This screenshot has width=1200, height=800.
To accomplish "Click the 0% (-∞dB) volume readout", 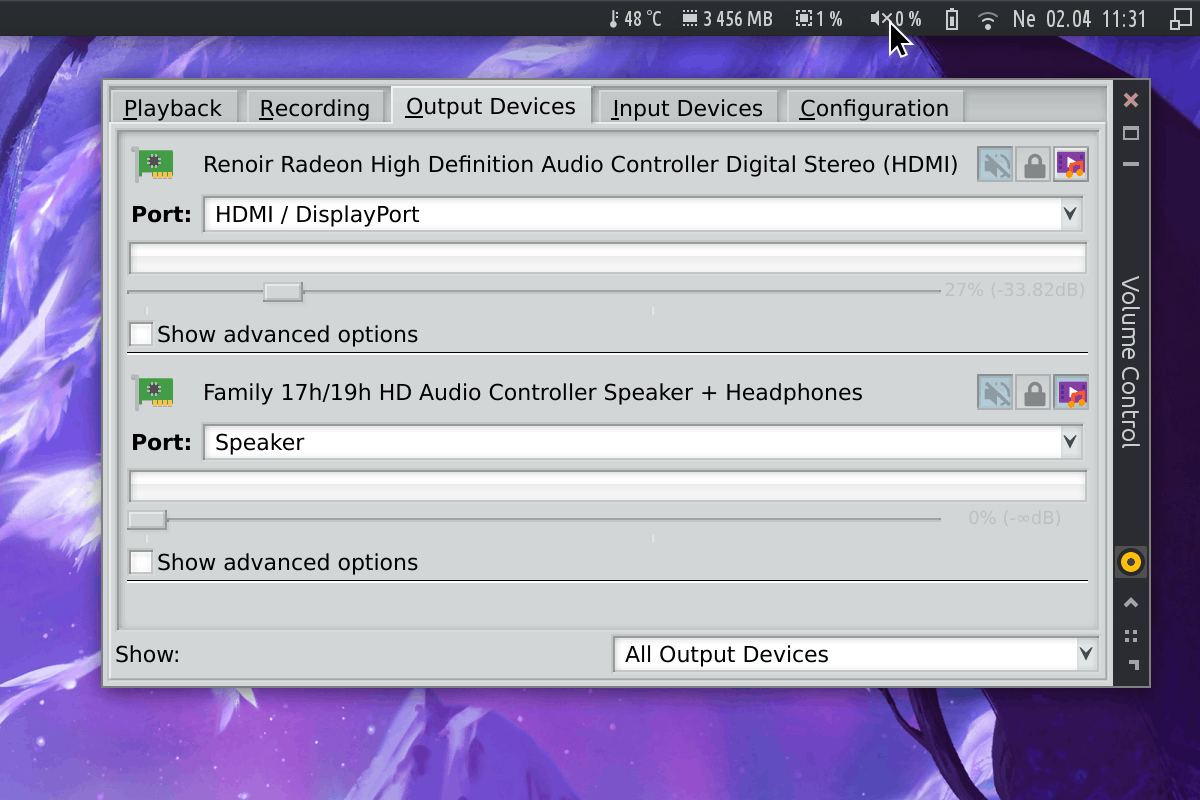I will [1014, 518].
